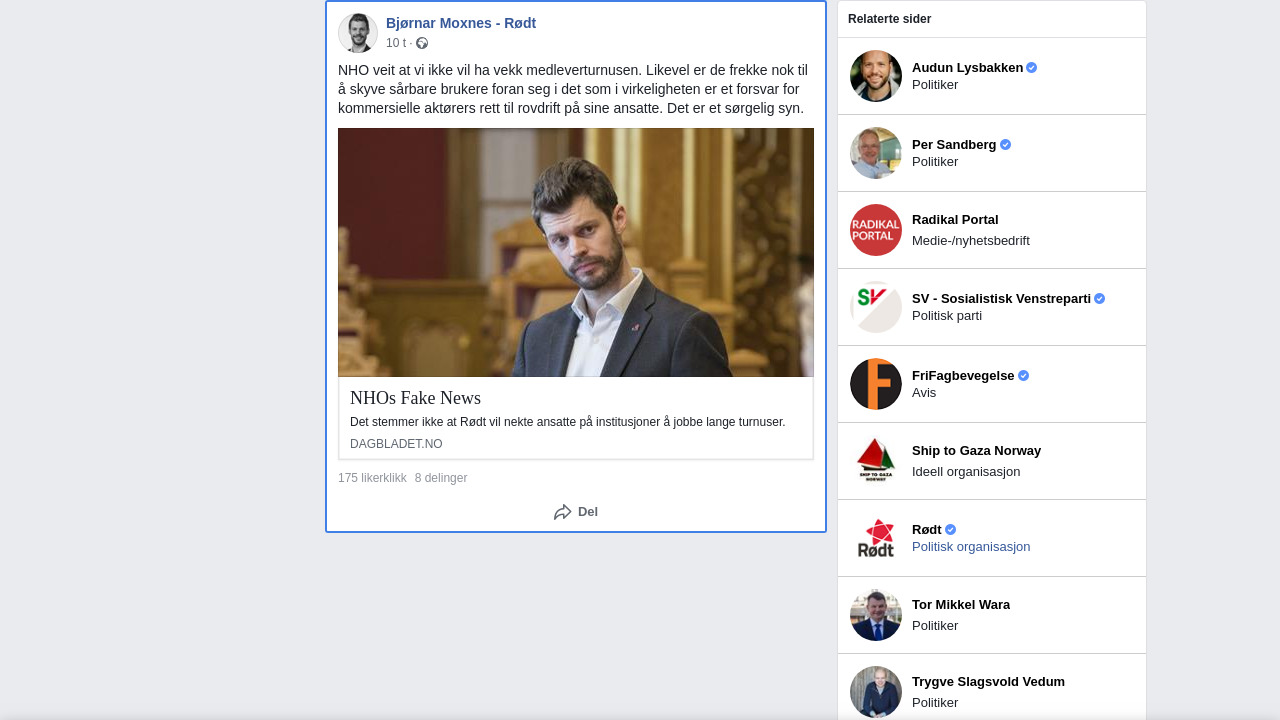
Task: Click the public globe privacy icon
Action: point(422,43)
